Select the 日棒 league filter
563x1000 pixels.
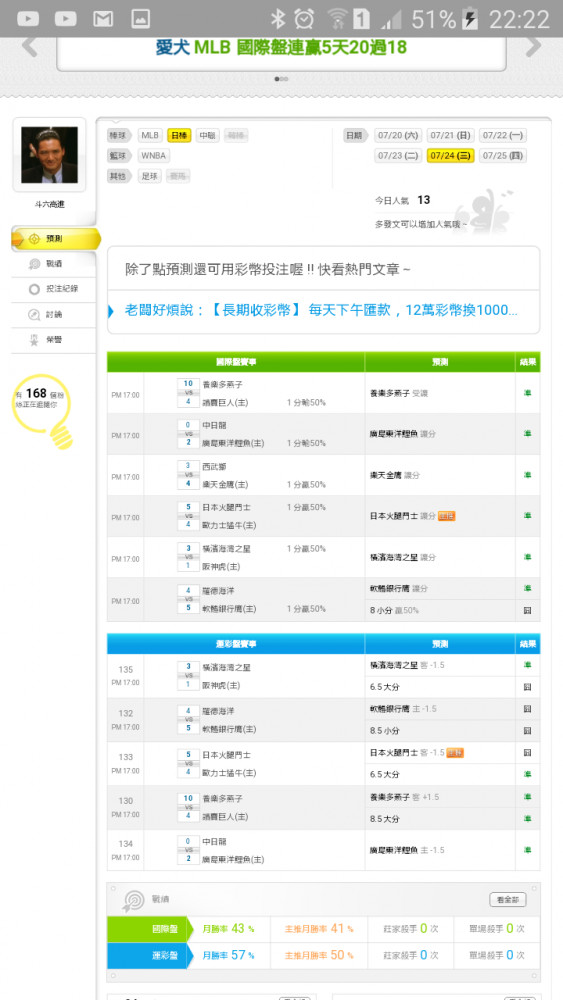(x=179, y=135)
